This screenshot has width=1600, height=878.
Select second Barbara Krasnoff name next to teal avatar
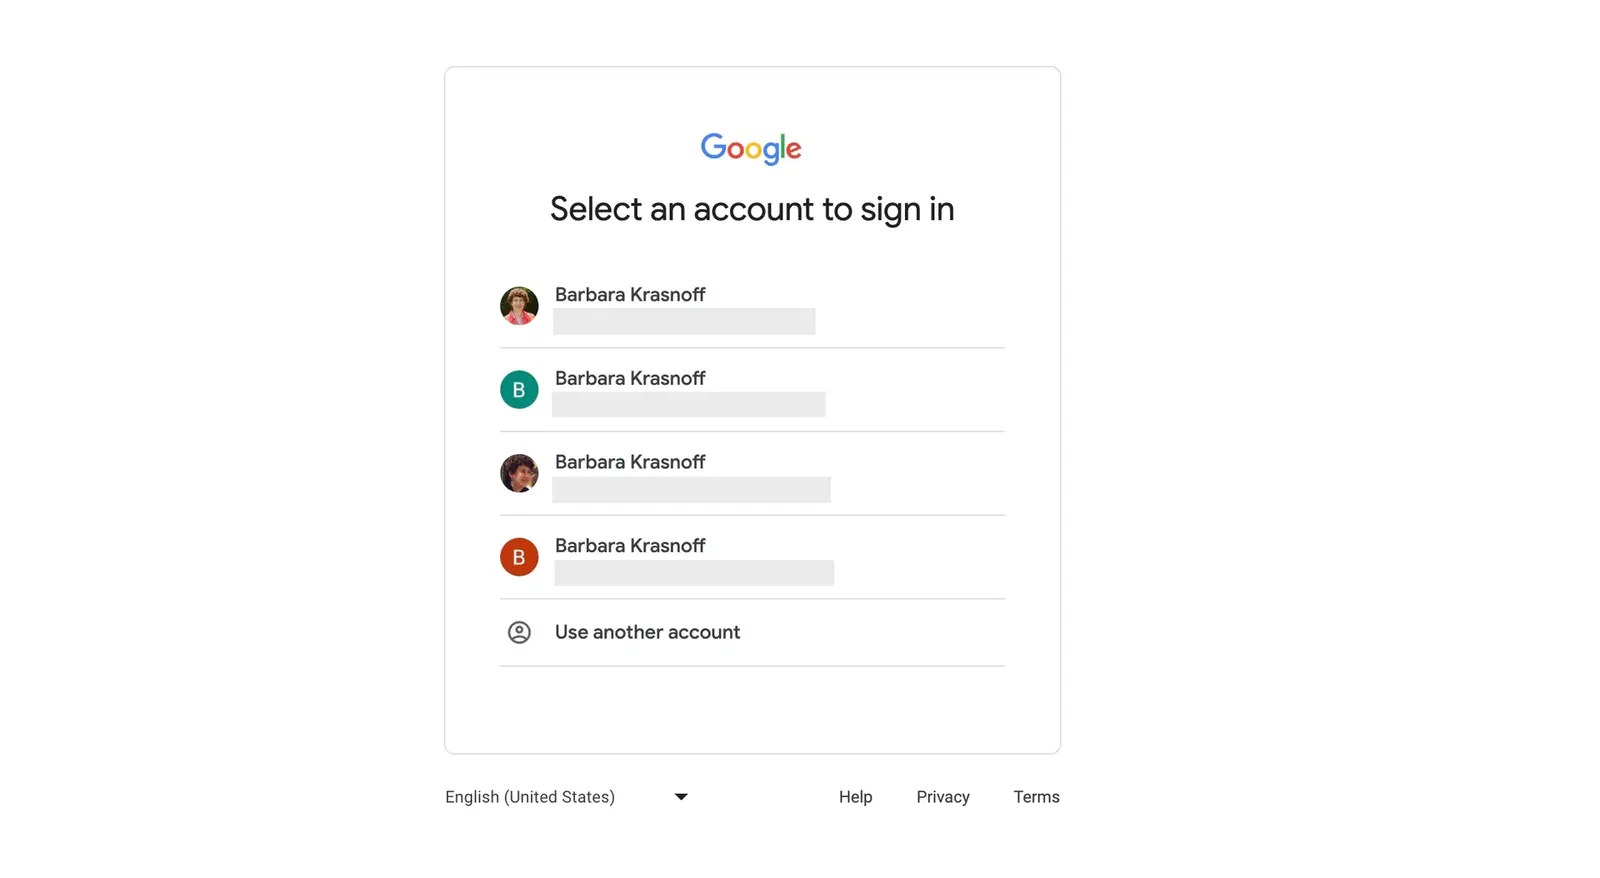(630, 379)
